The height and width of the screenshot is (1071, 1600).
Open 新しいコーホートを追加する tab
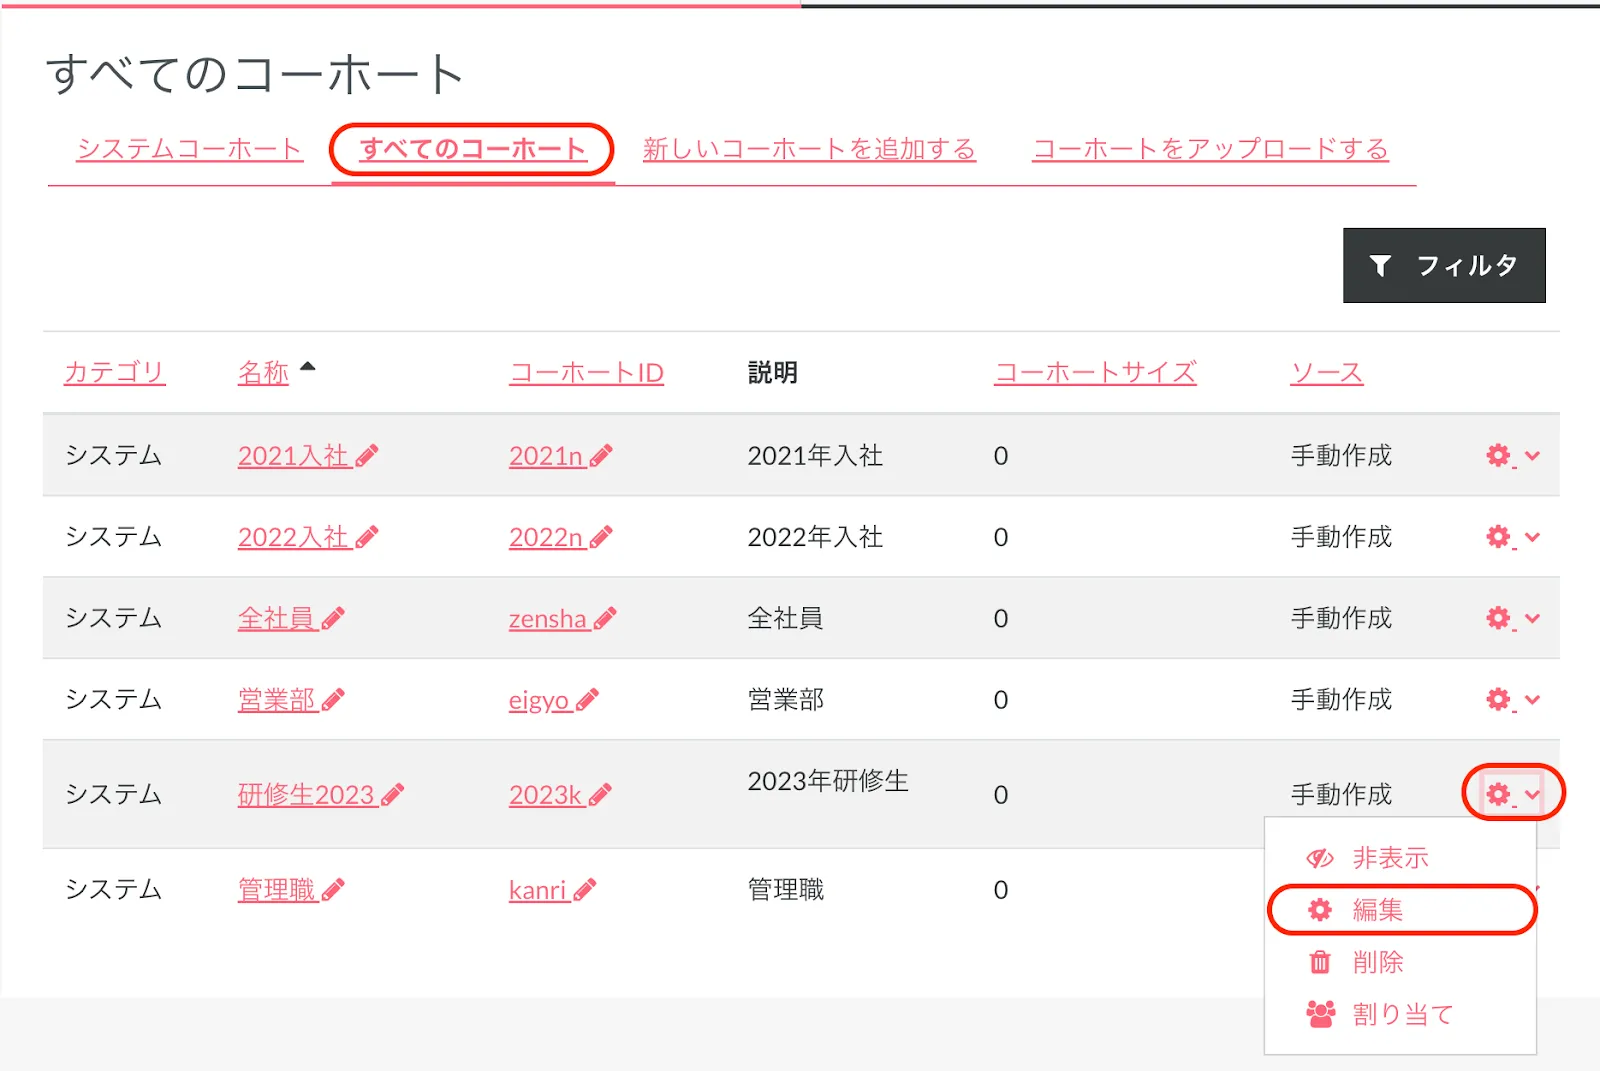[x=808, y=149]
